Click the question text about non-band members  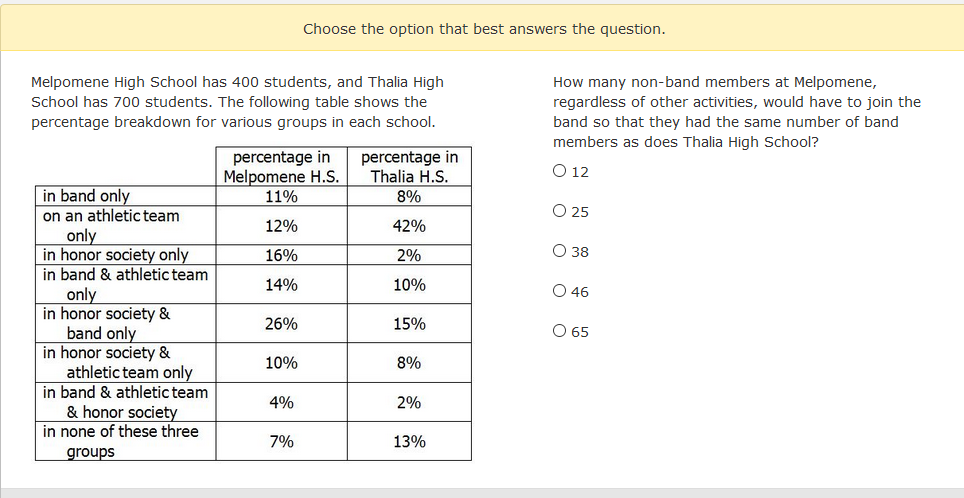coord(737,112)
